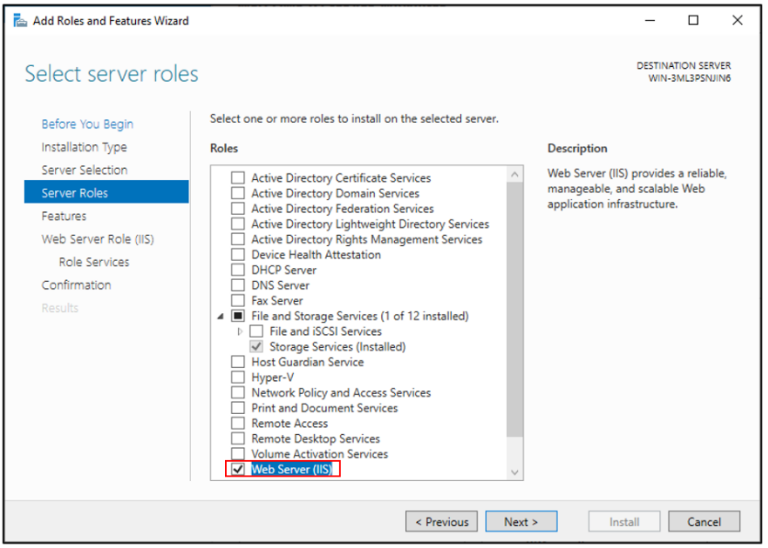This screenshot has height=548, width=768.
Task: Check Remote Desktop Services checkbox
Action: [x=238, y=438]
